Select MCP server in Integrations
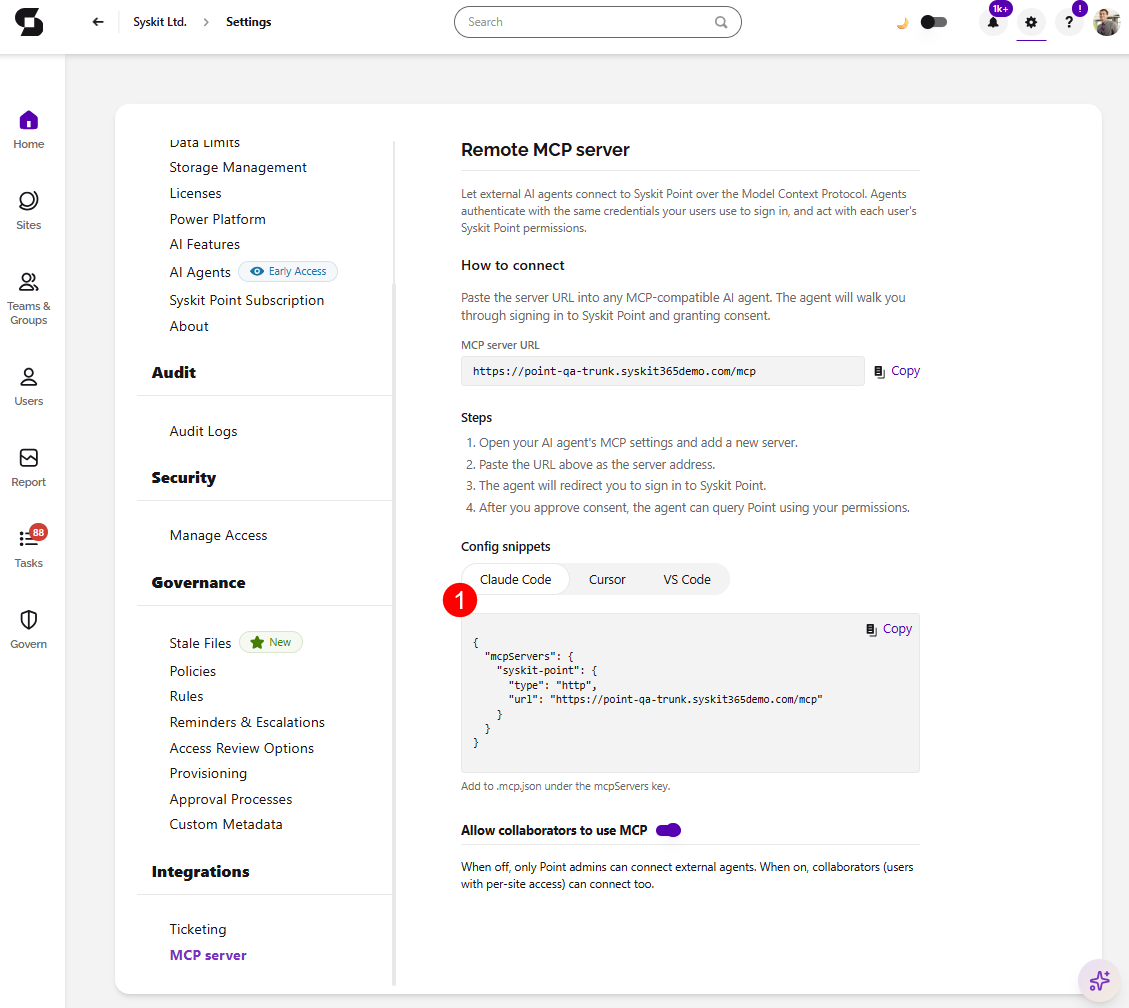The width and height of the screenshot is (1129, 1008). click(x=208, y=955)
